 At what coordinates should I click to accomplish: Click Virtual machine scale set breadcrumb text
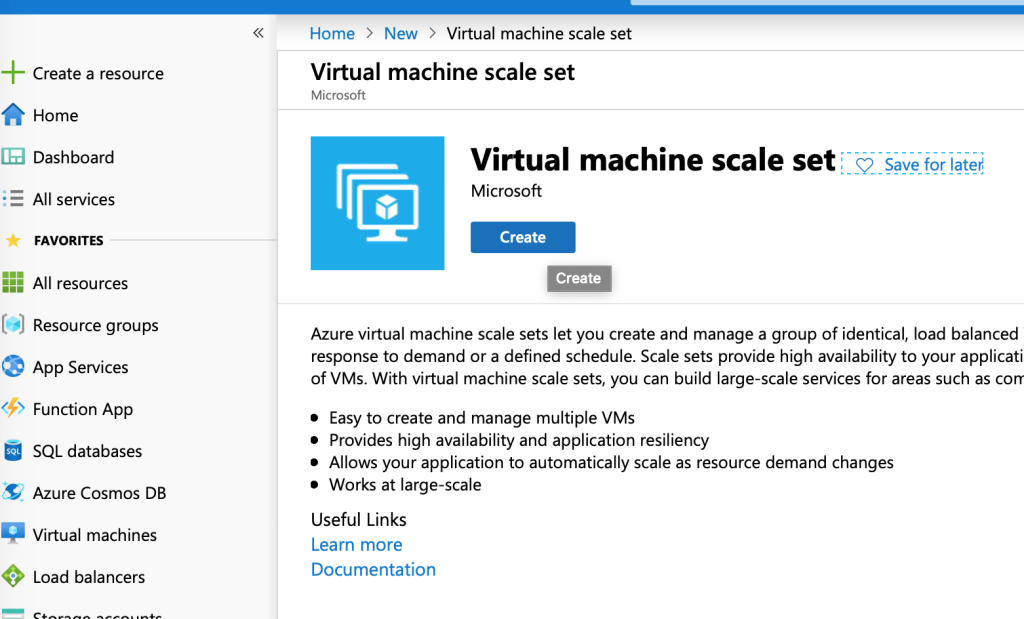539,34
